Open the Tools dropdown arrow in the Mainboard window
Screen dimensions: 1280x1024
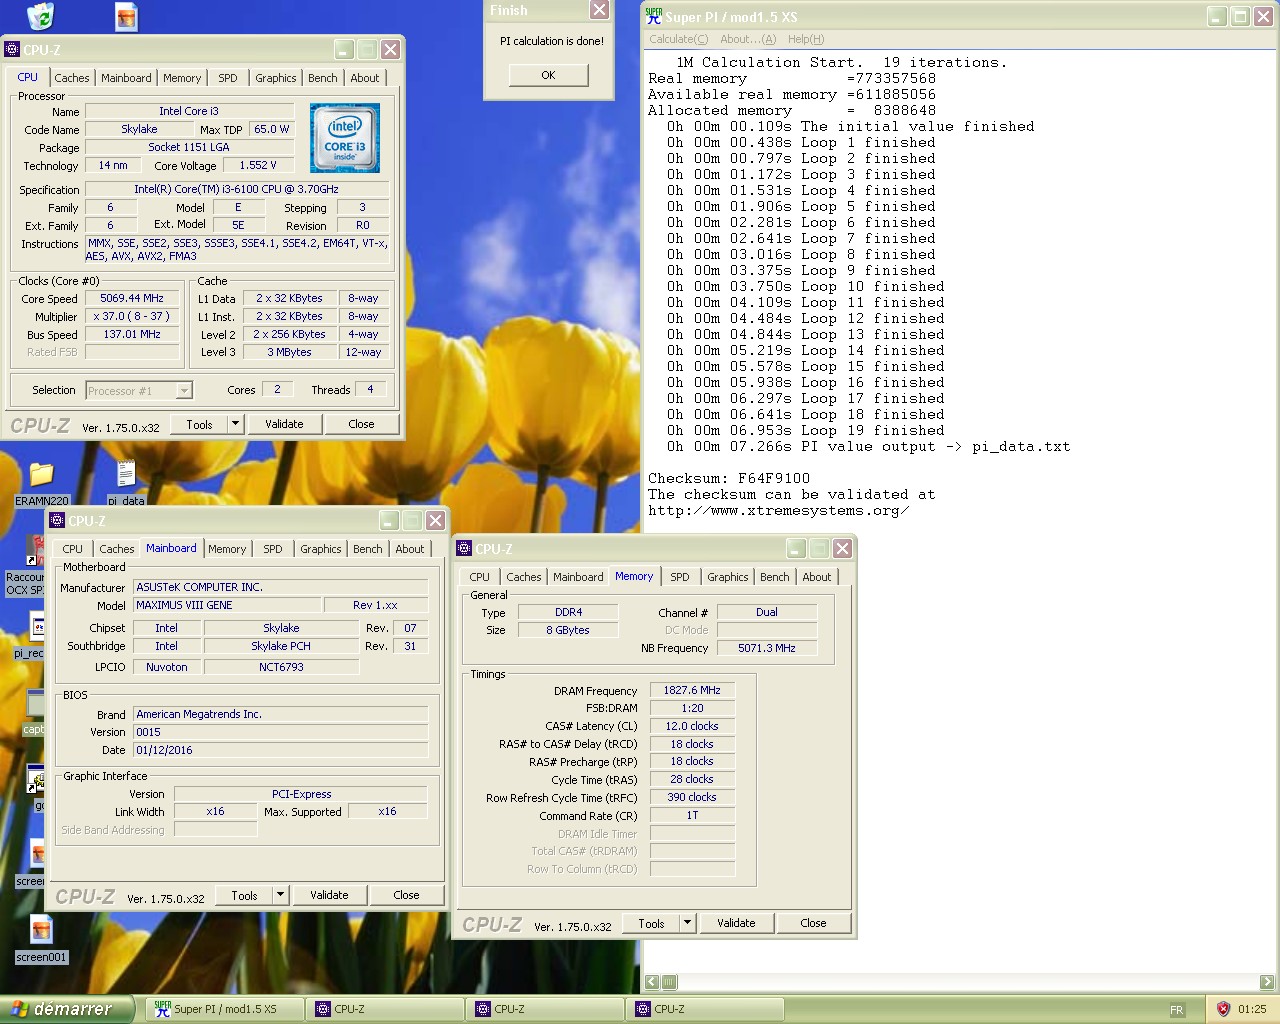tap(281, 895)
